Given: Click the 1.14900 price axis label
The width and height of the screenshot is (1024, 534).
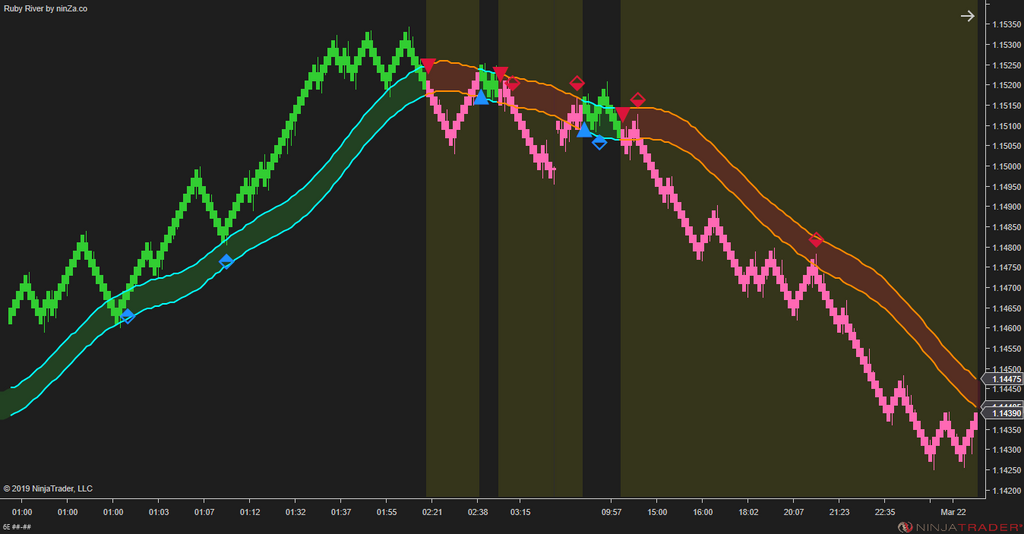Looking at the screenshot, I should 1006,207.
